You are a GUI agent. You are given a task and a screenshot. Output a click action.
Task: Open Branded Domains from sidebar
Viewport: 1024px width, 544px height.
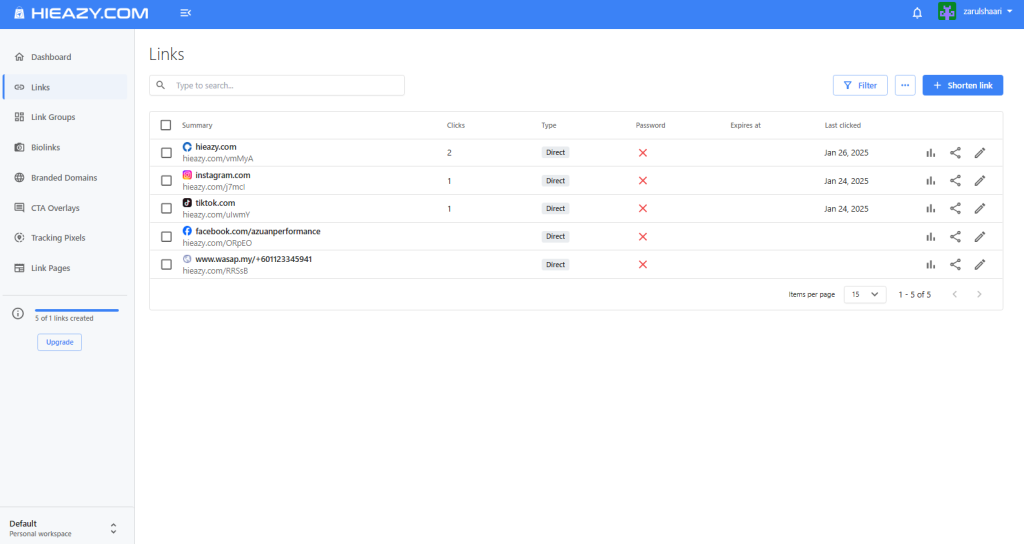(64, 178)
